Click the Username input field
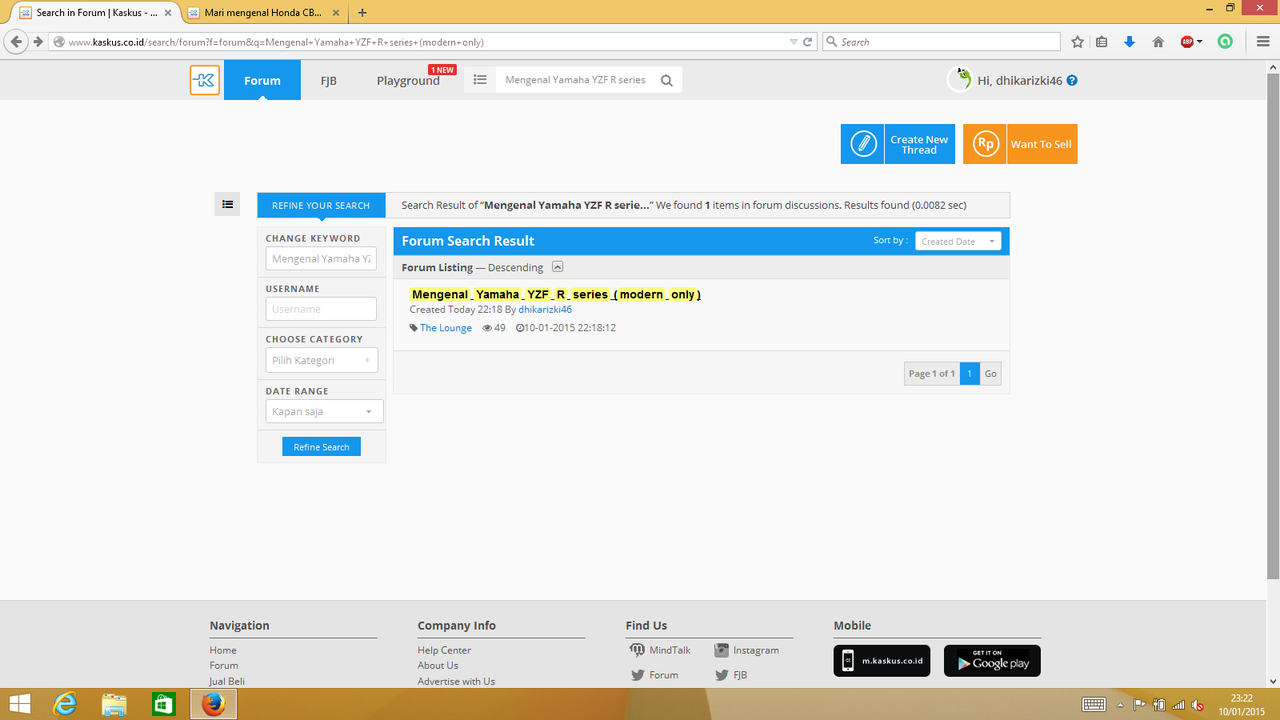 tap(321, 309)
